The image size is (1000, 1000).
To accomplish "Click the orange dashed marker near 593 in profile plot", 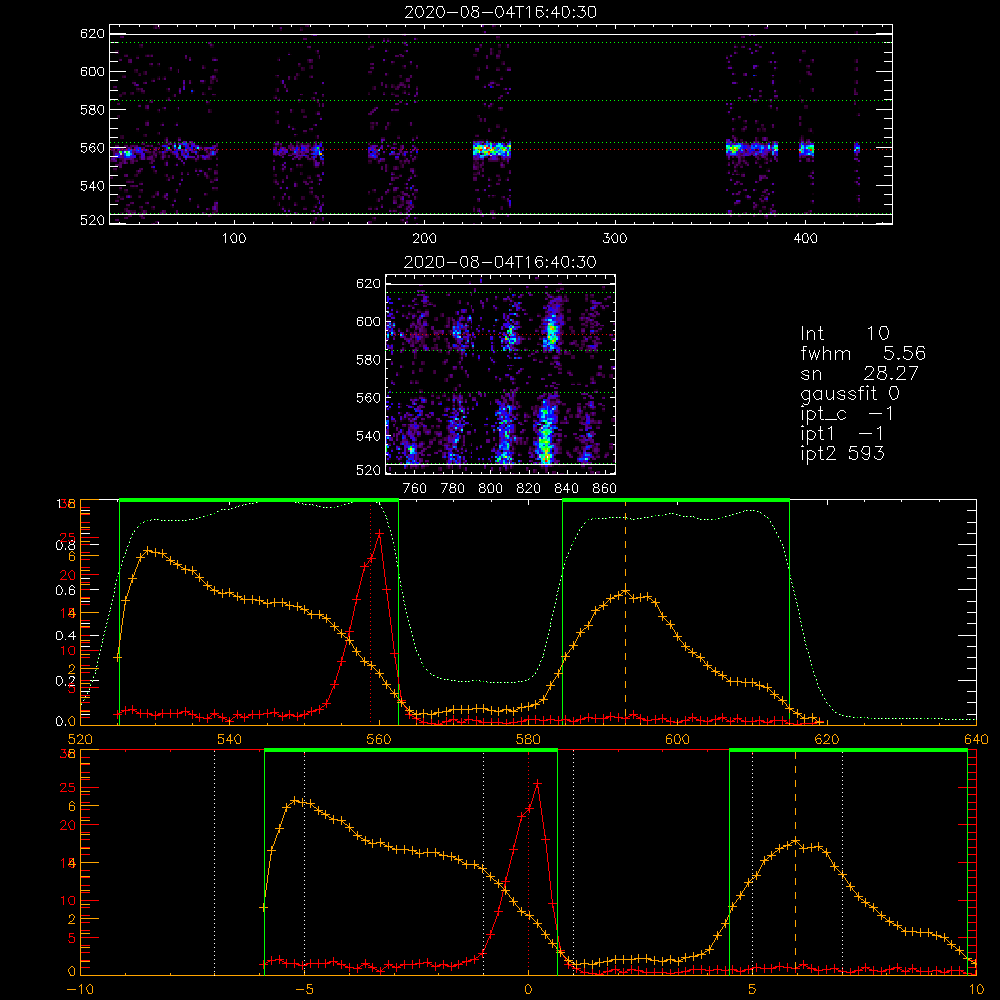I will coord(626,612).
